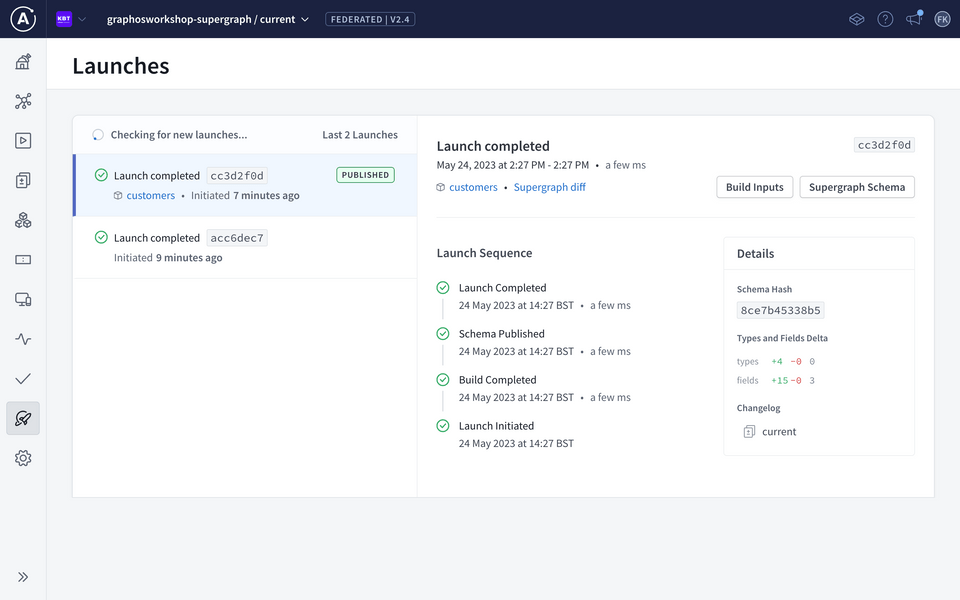Click the customers link in launch list
Screen dimensions: 960x600
(151, 195)
